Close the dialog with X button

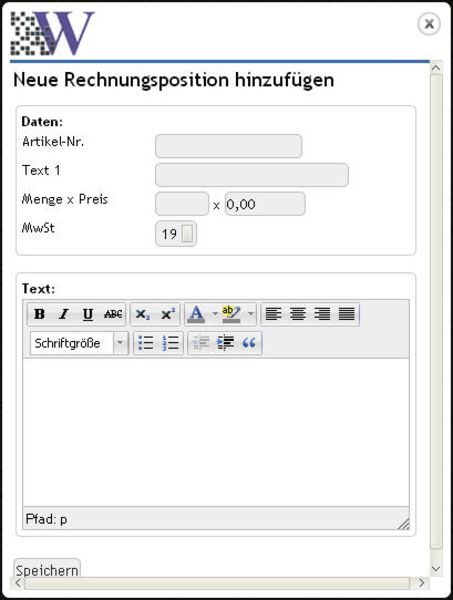[429, 24]
